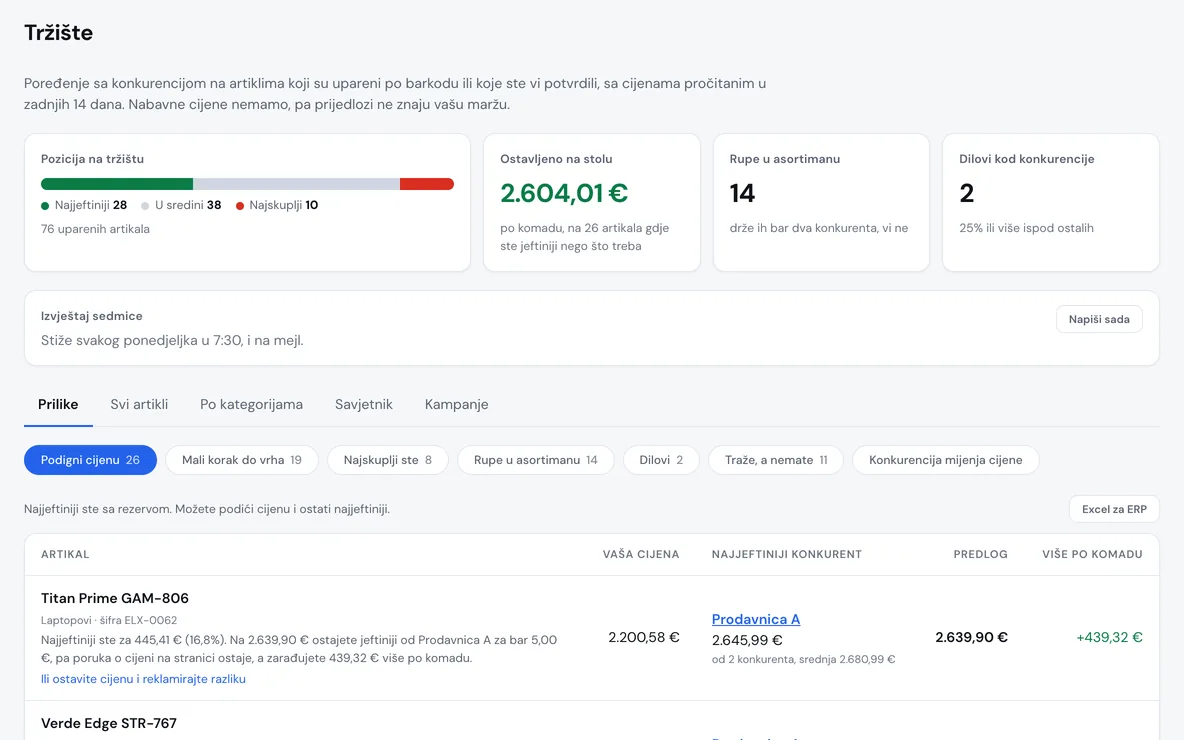Switch to the Savjetnik tab
The image size is (1184, 740).
(x=364, y=404)
